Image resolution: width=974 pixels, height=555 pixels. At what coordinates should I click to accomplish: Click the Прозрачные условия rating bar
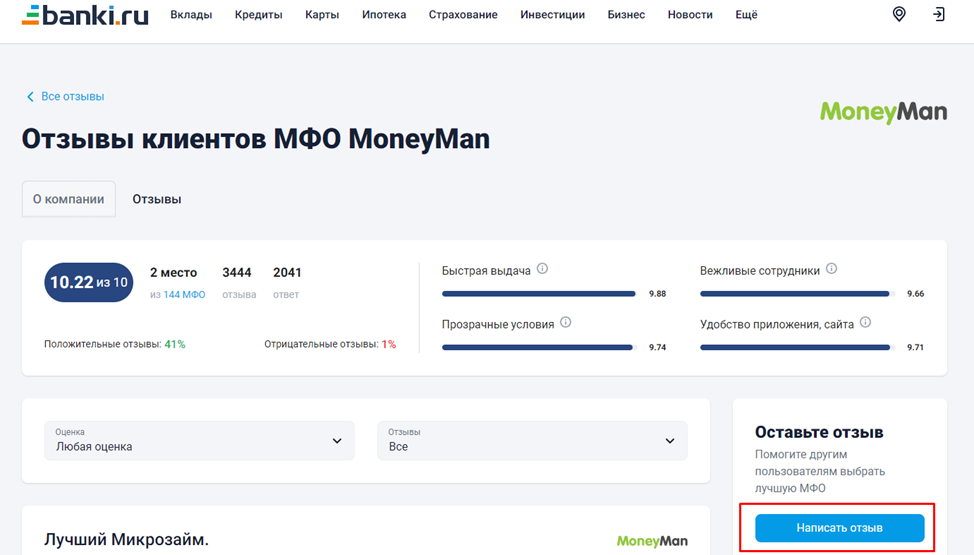pos(539,347)
